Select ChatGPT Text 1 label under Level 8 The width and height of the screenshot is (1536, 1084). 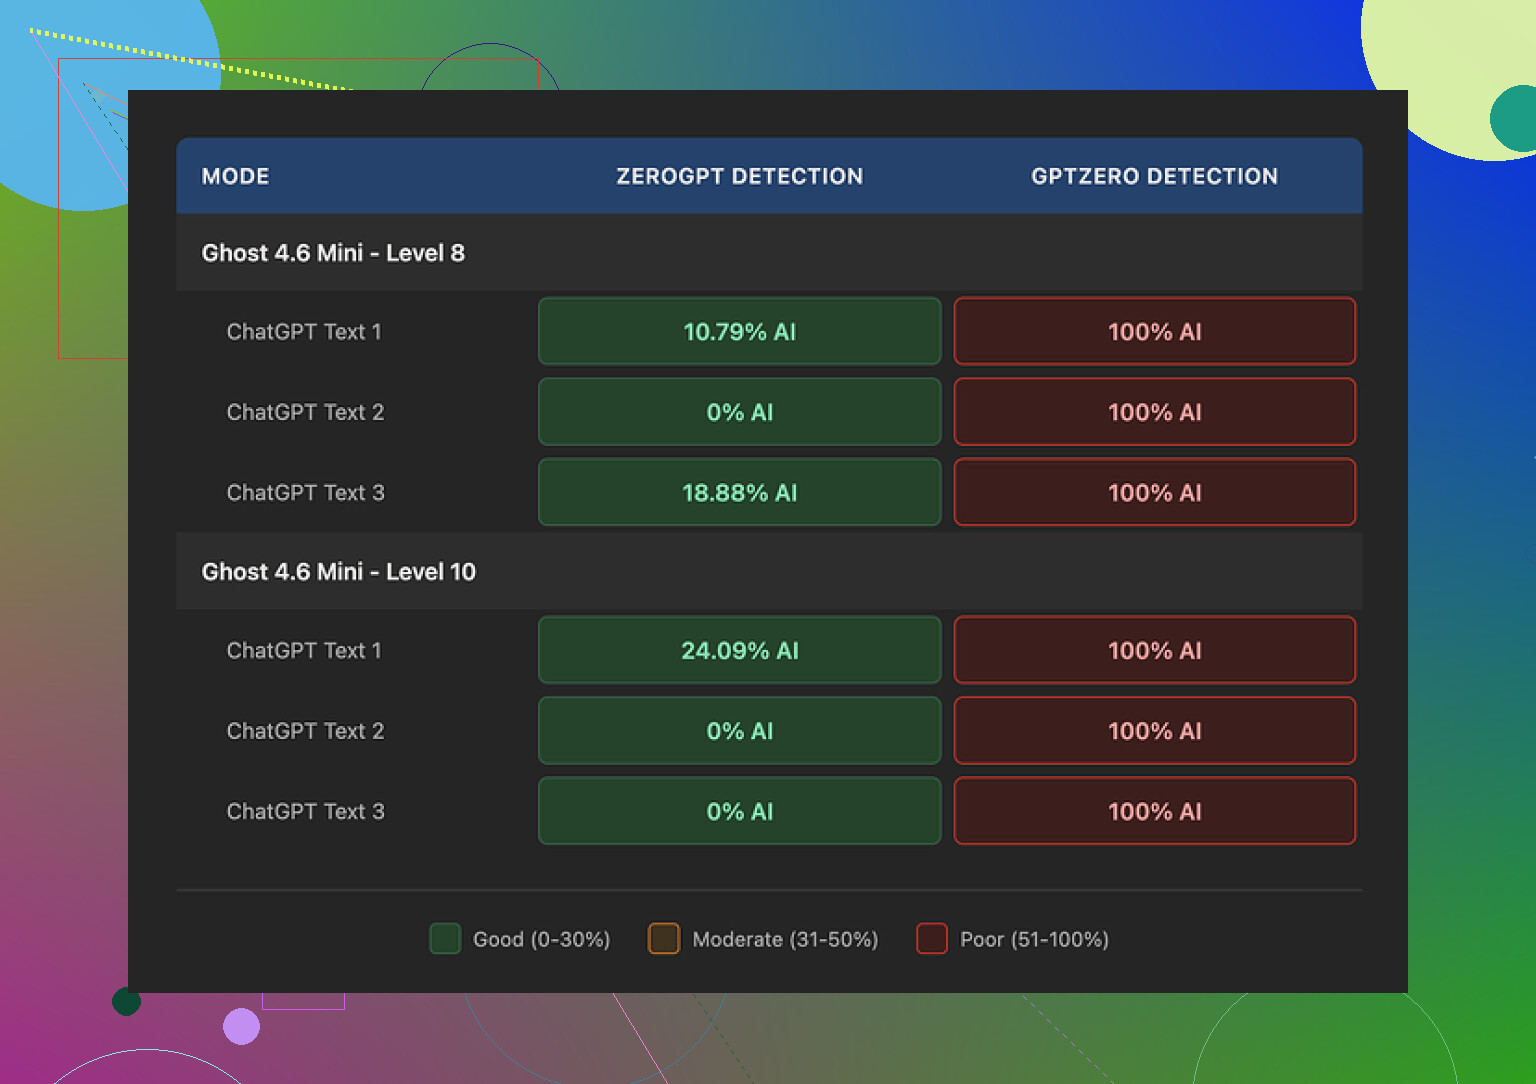coord(304,332)
